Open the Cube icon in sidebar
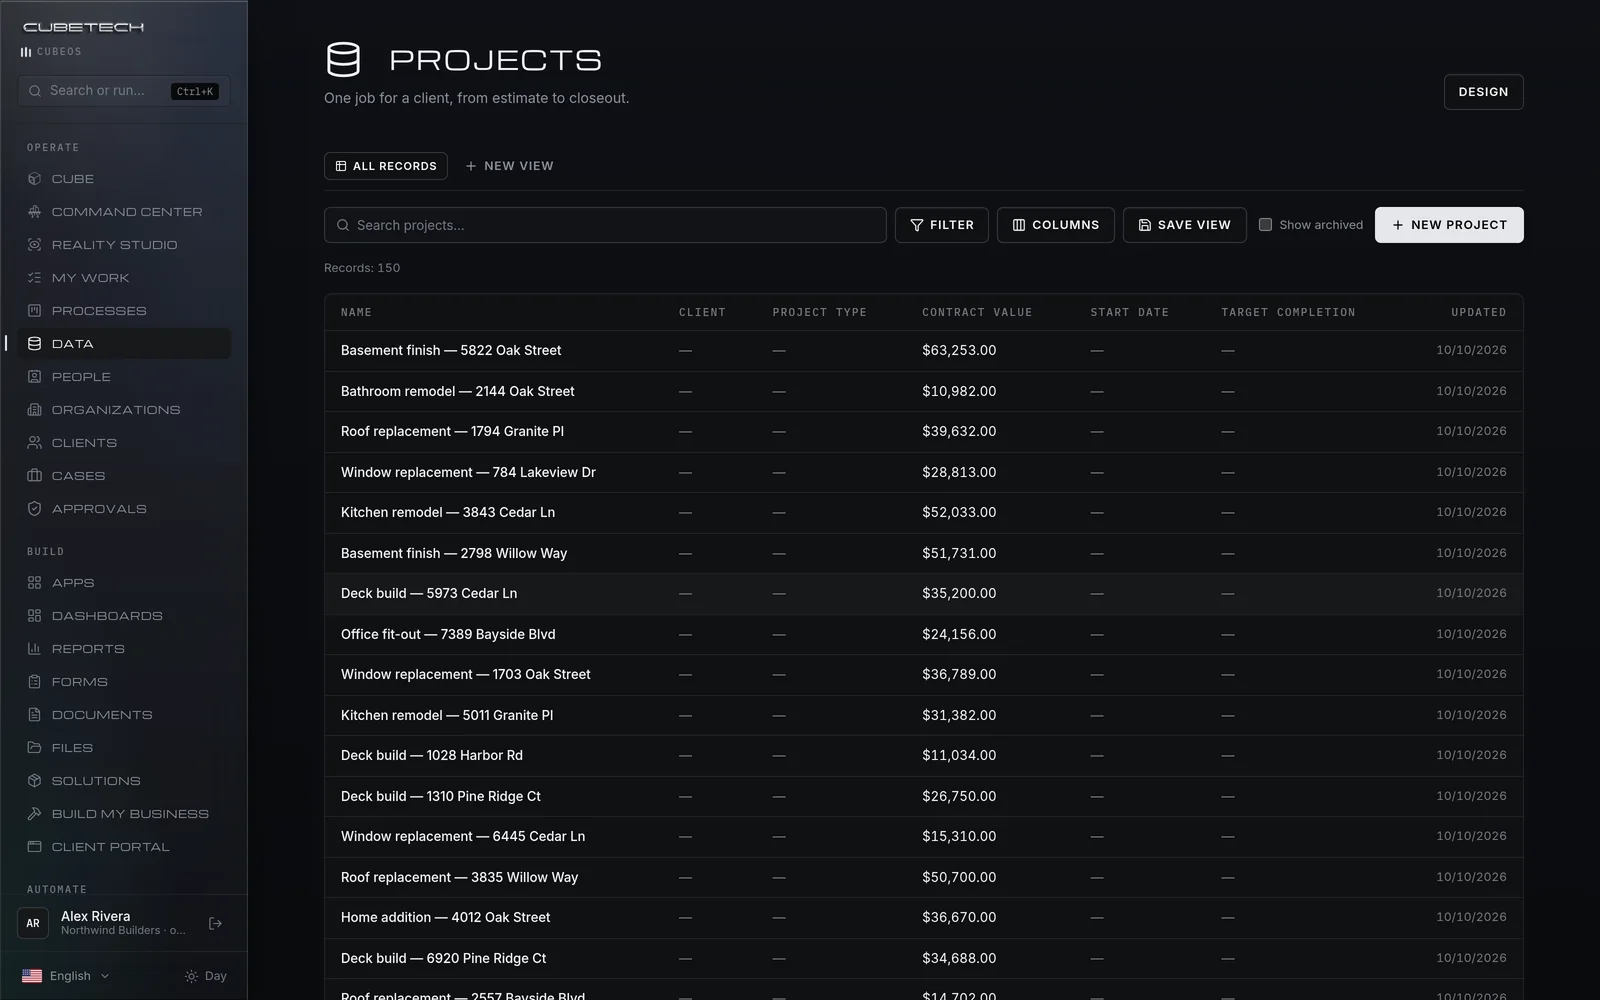The height and width of the screenshot is (1000, 1600). (34, 179)
